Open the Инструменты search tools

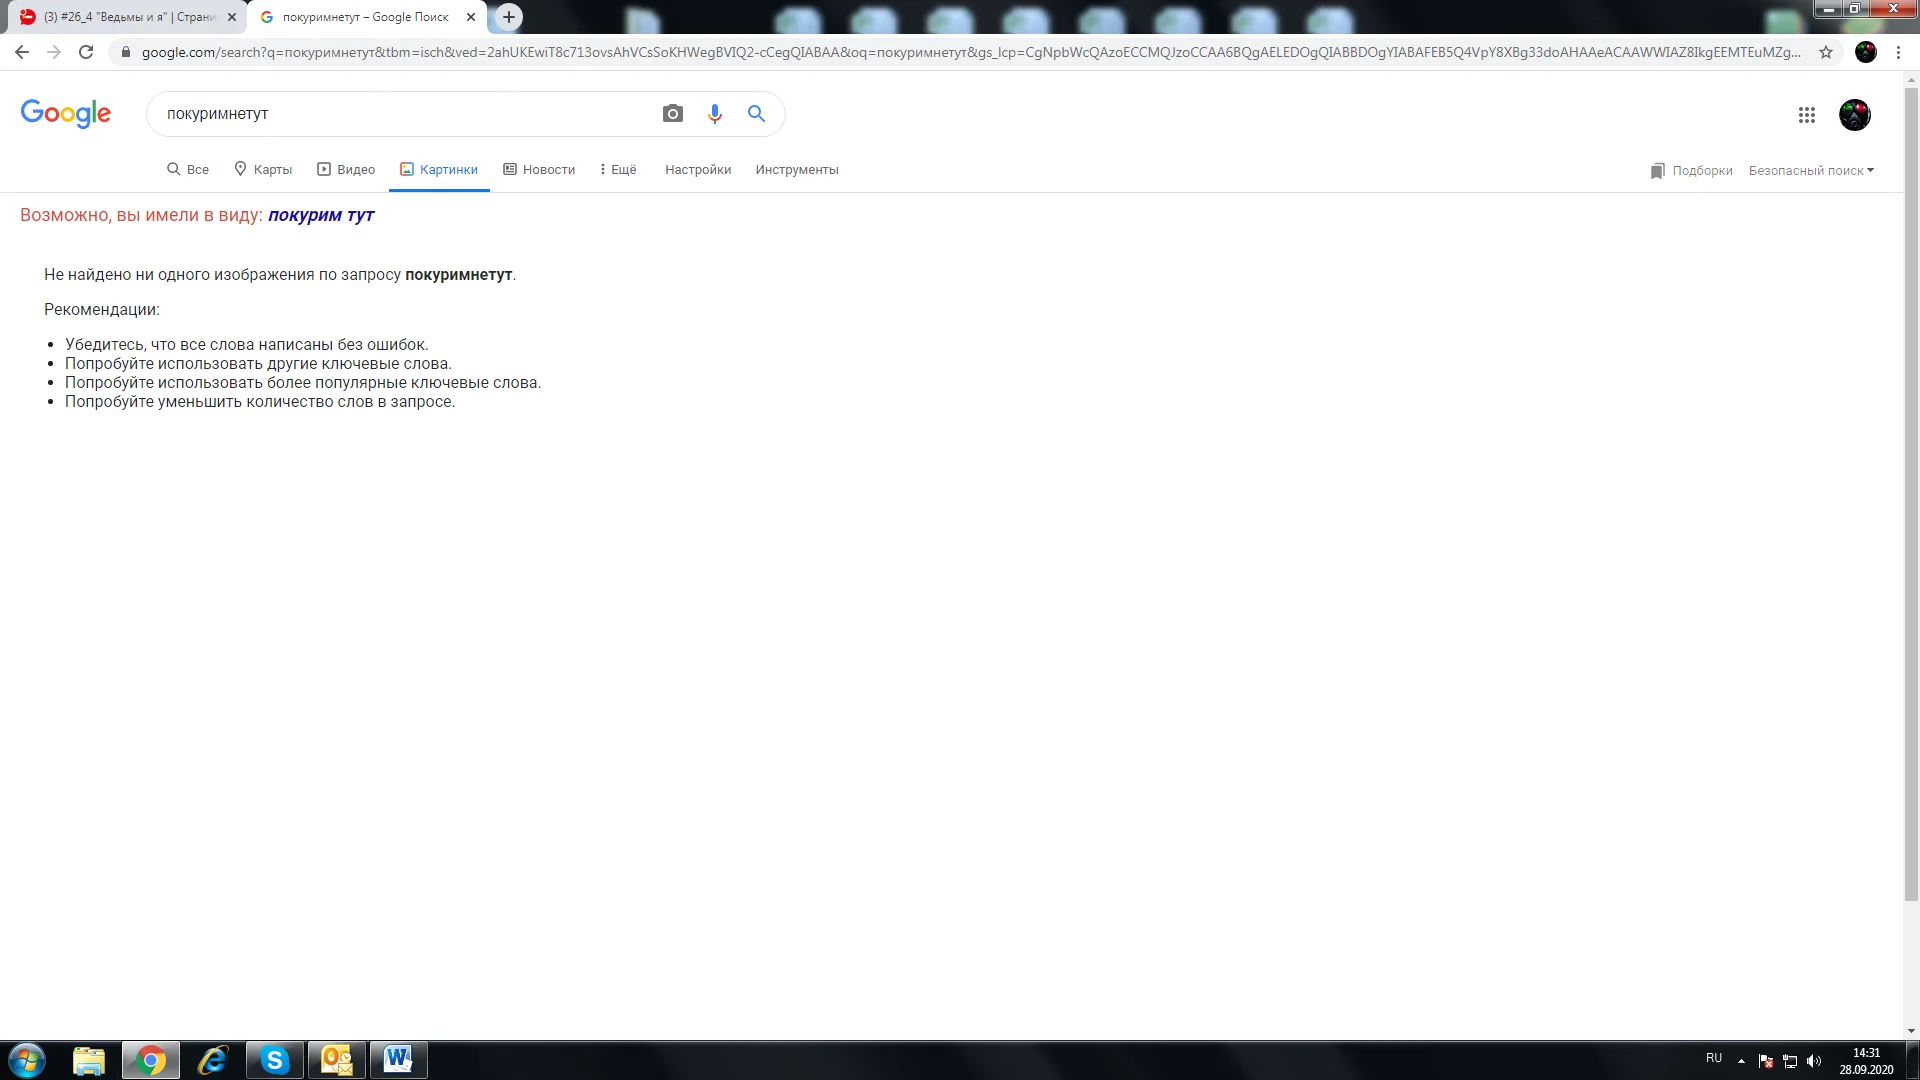[797, 170]
